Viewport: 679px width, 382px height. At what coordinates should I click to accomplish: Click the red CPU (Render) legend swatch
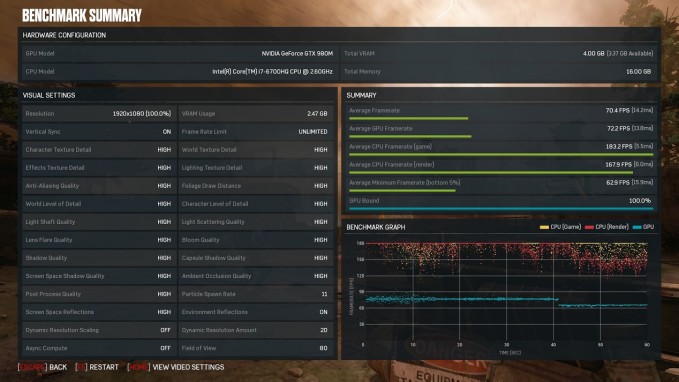pyautogui.click(x=589, y=227)
